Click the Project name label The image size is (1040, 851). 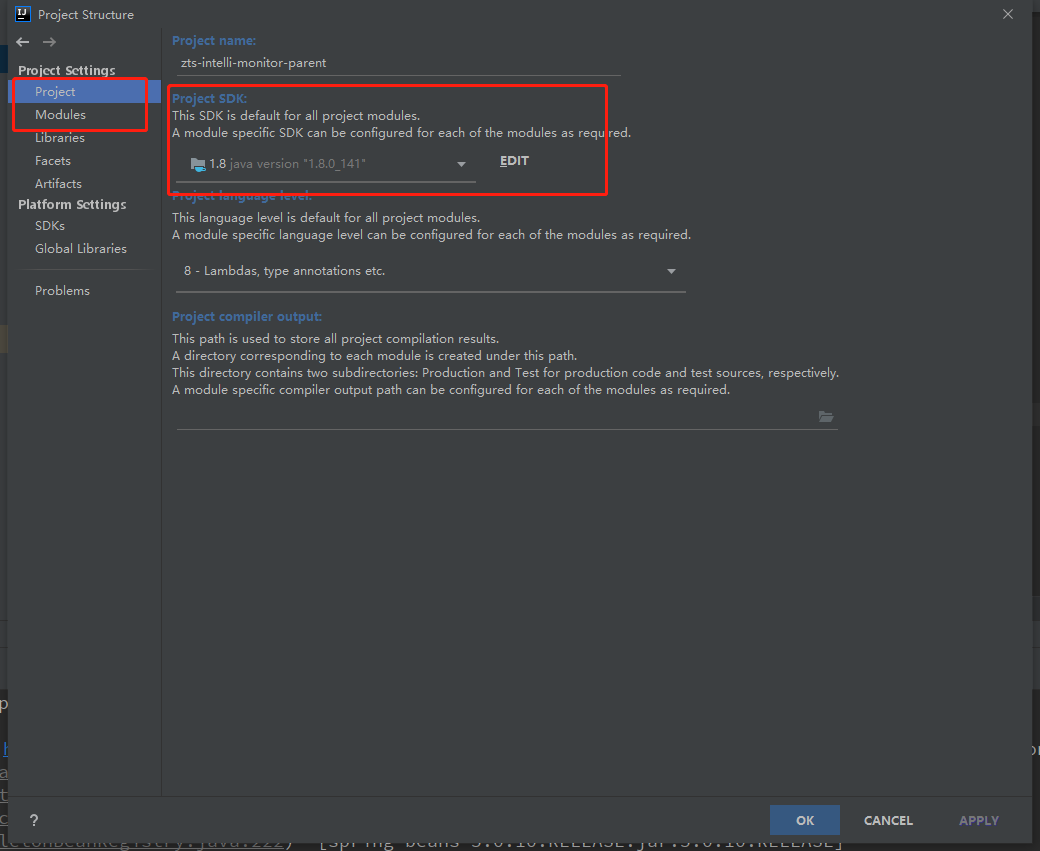214,40
